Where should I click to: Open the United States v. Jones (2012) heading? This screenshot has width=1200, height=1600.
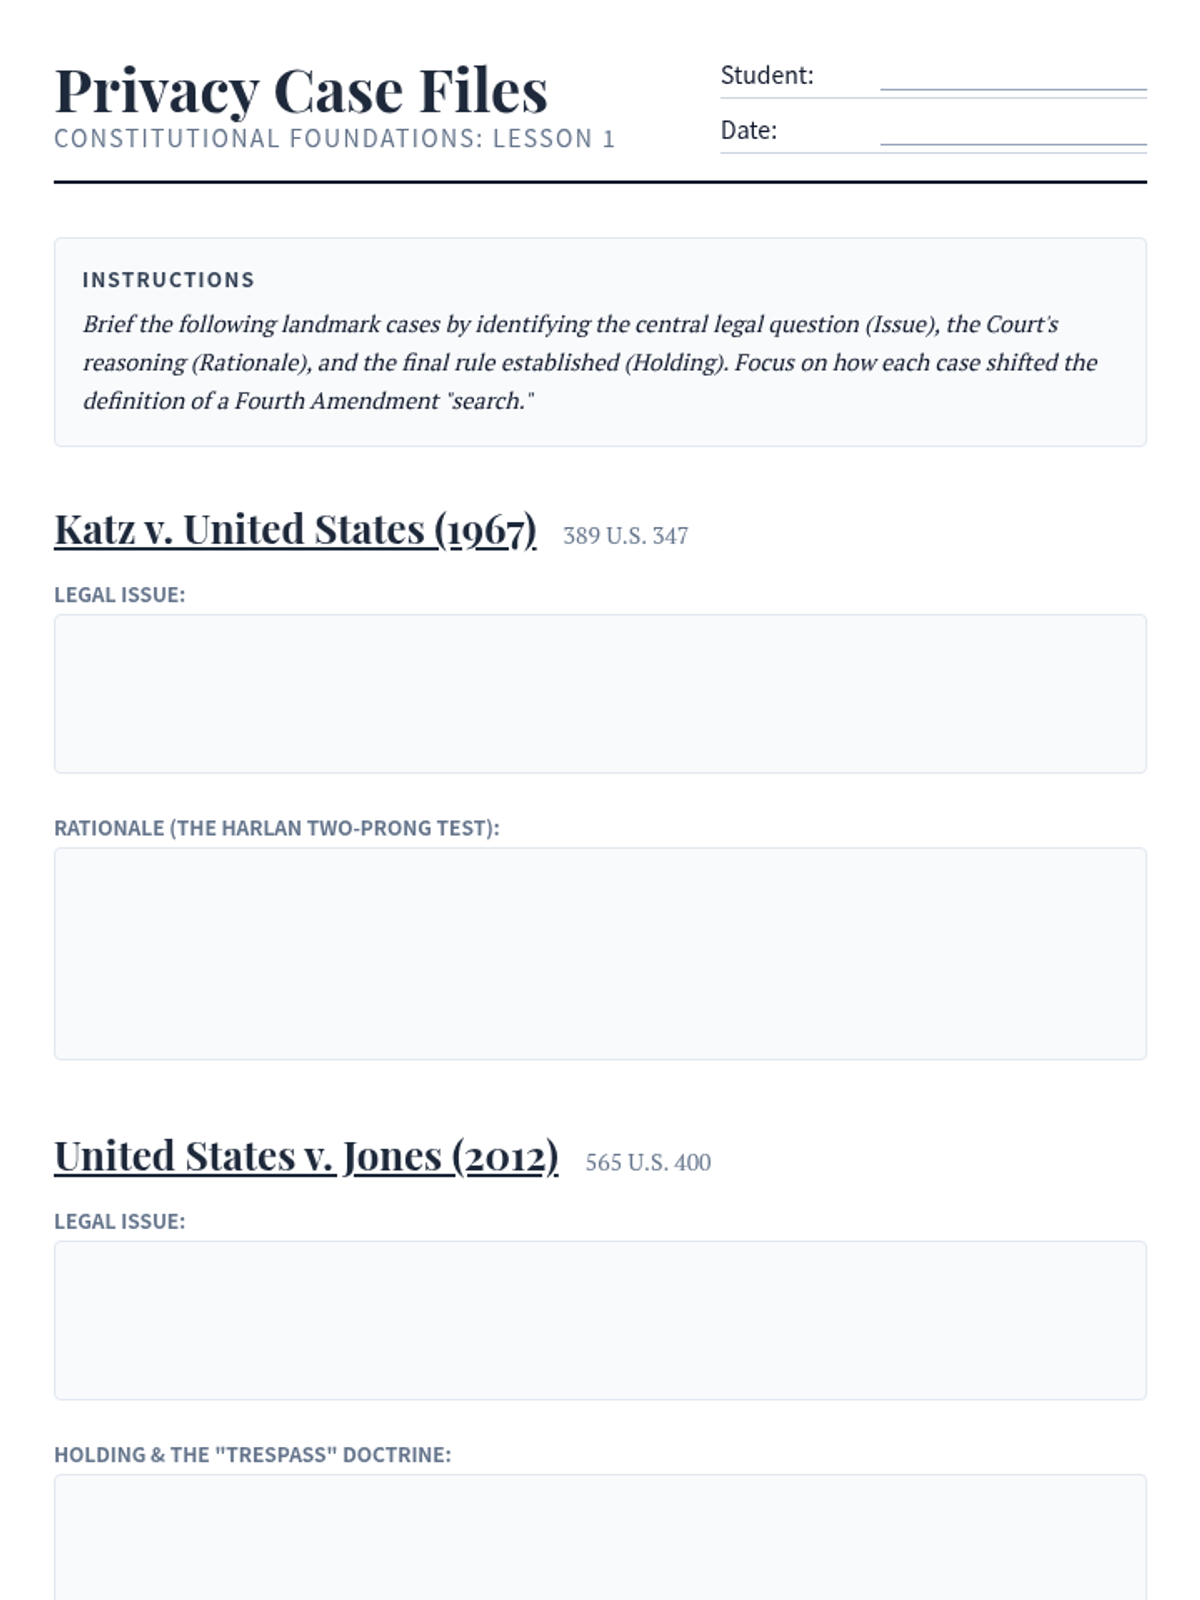point(306,1157)
